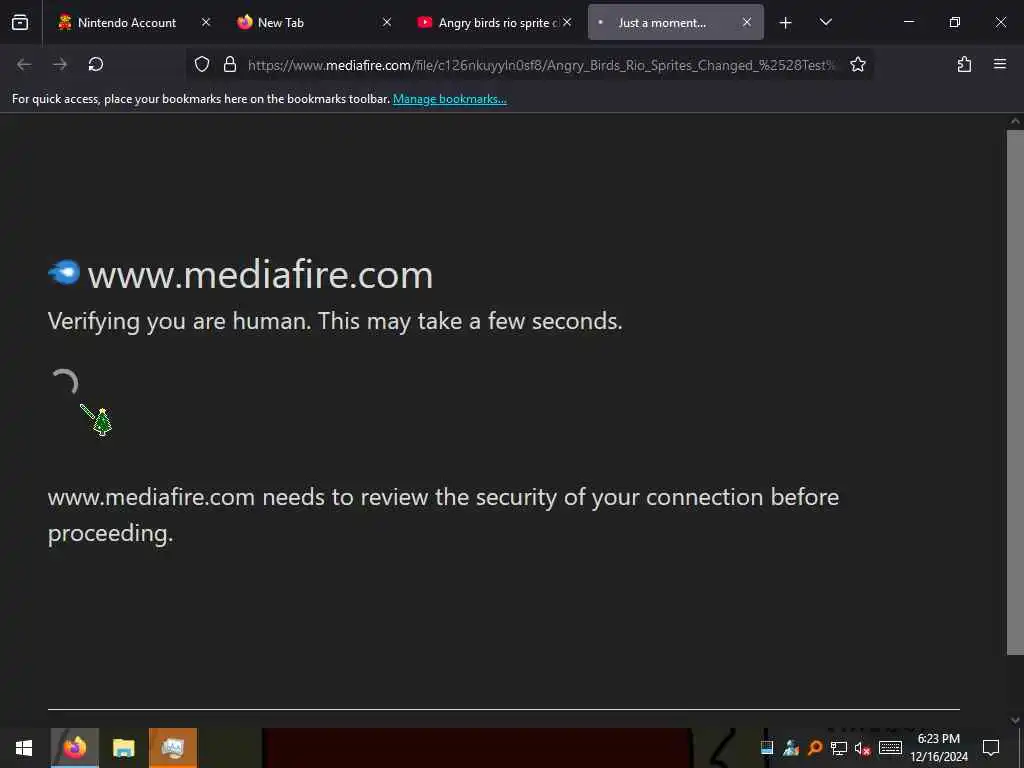Open a new tab with plus button

(x=786, y=23)
